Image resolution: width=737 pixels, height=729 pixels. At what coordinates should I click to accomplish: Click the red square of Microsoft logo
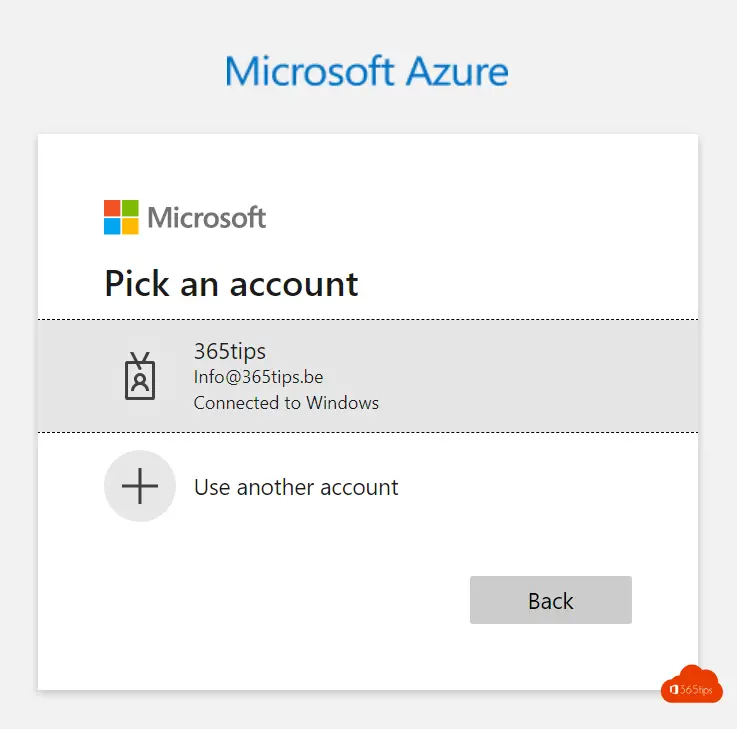pyautogui.click(x=112, y=208)
